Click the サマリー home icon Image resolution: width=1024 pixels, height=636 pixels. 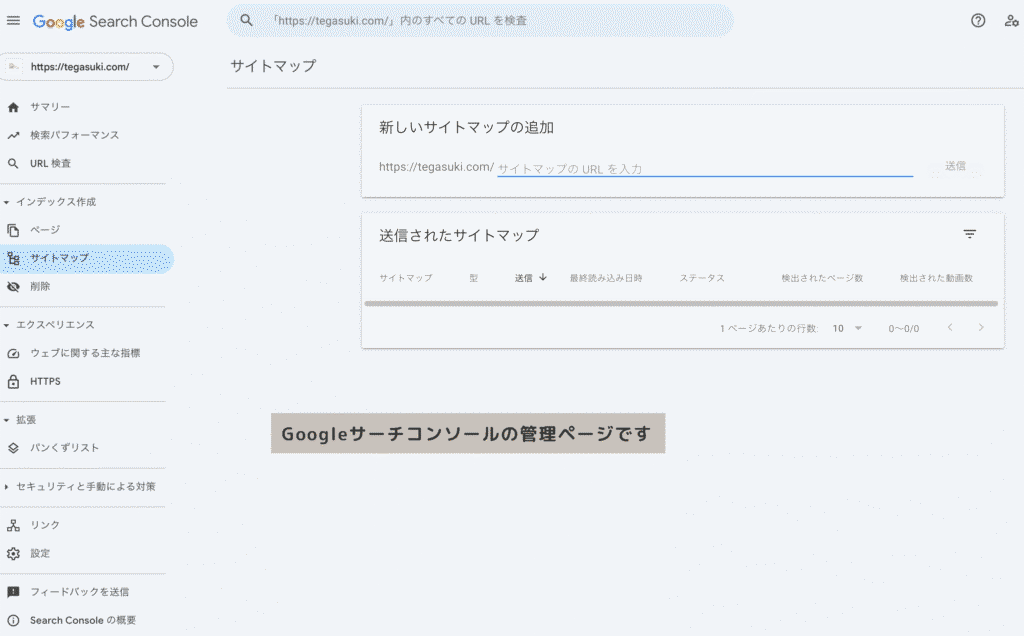13,107
